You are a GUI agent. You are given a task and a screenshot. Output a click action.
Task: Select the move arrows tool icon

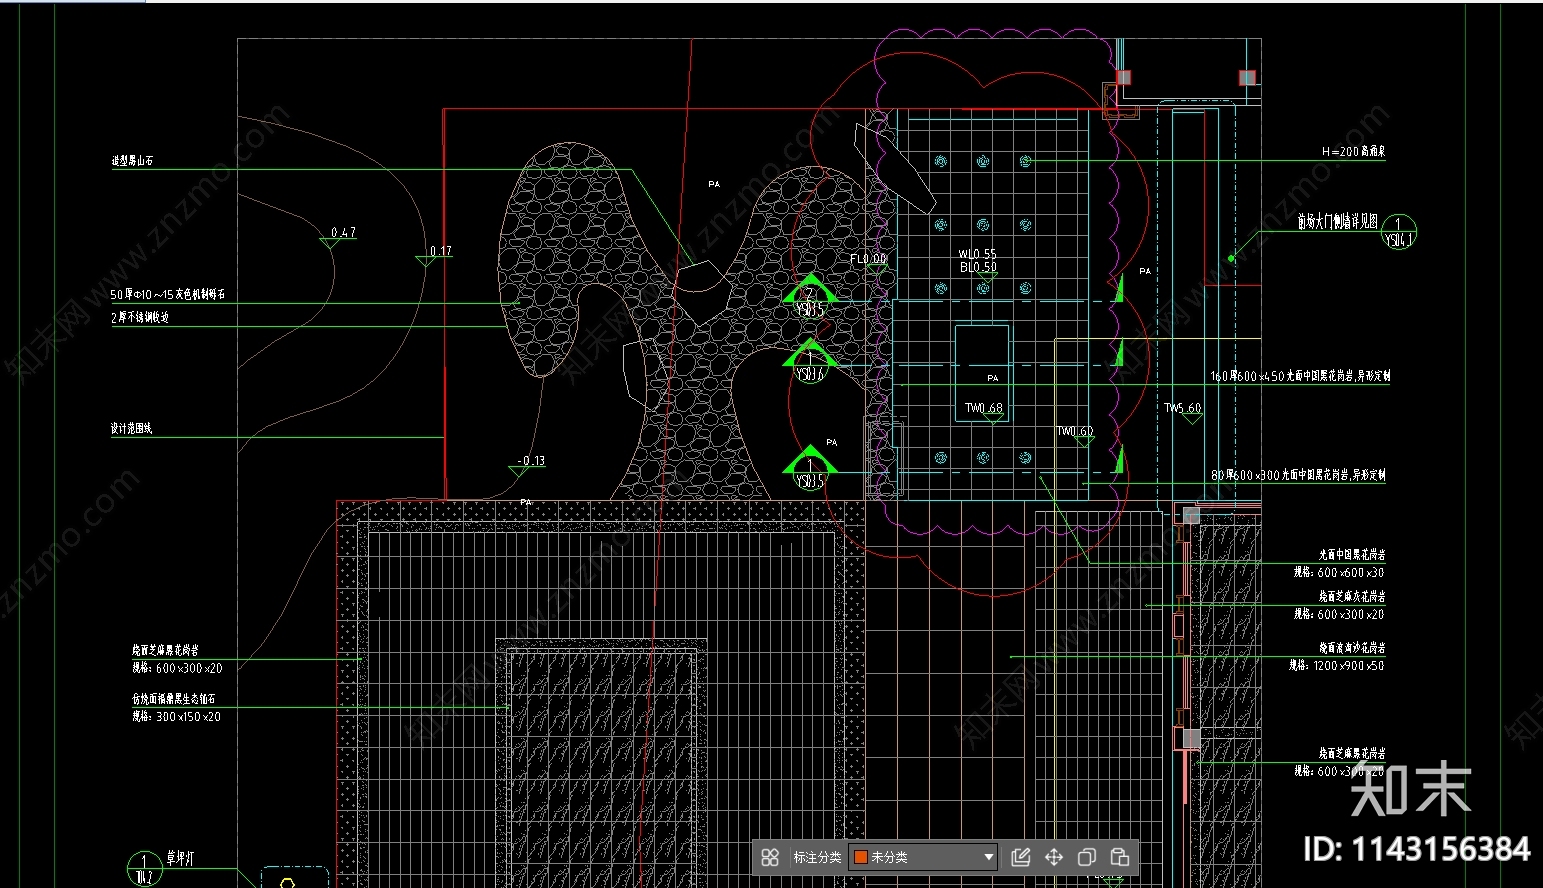click(x=1054, y=857)
